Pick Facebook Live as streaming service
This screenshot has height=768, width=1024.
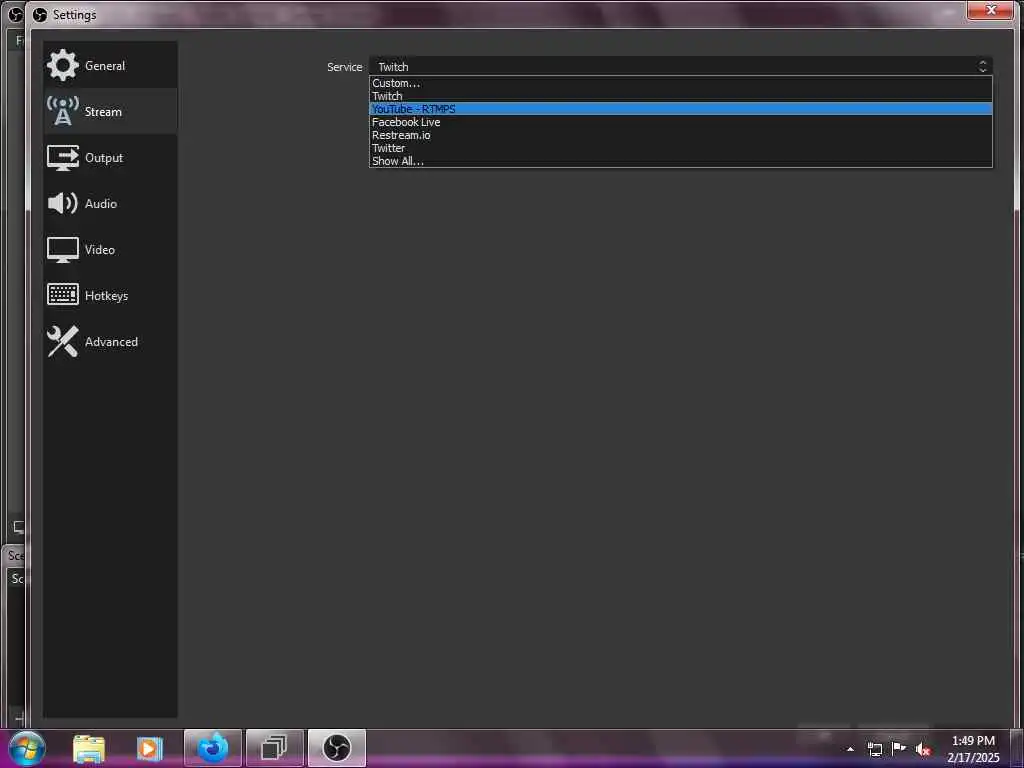680,122
